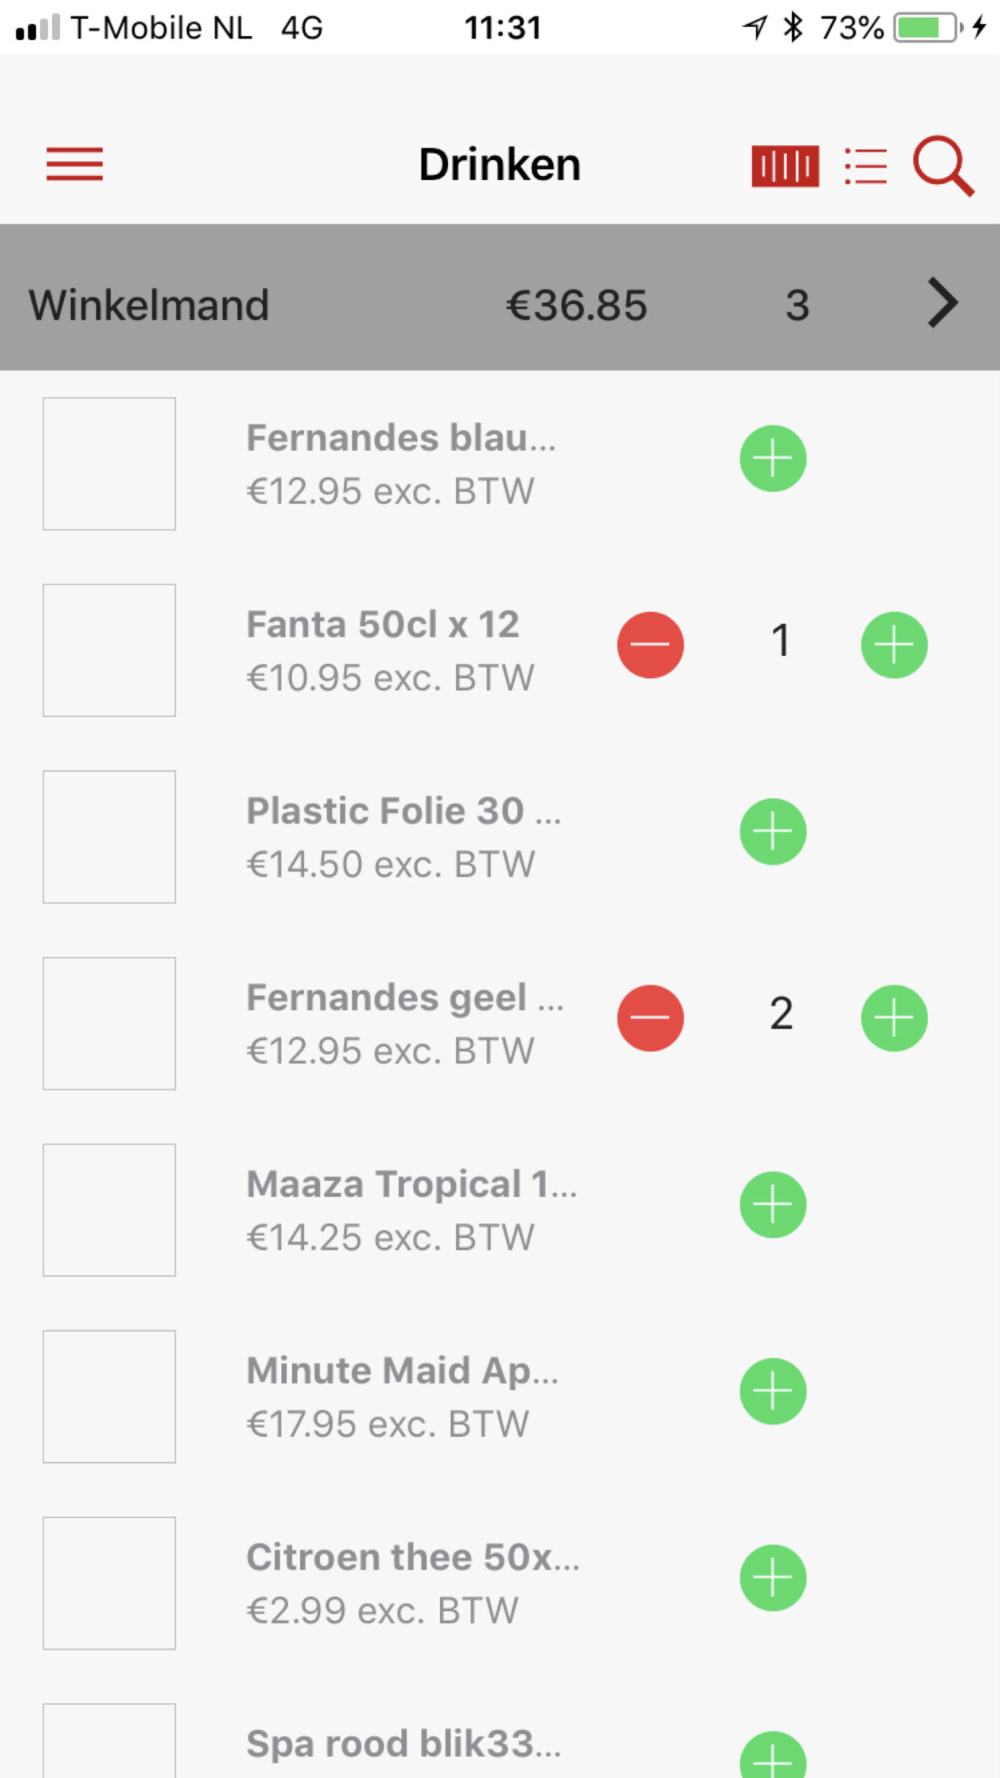
Task: Increase Fernandes geel quantity
Action: [894, 1018]
